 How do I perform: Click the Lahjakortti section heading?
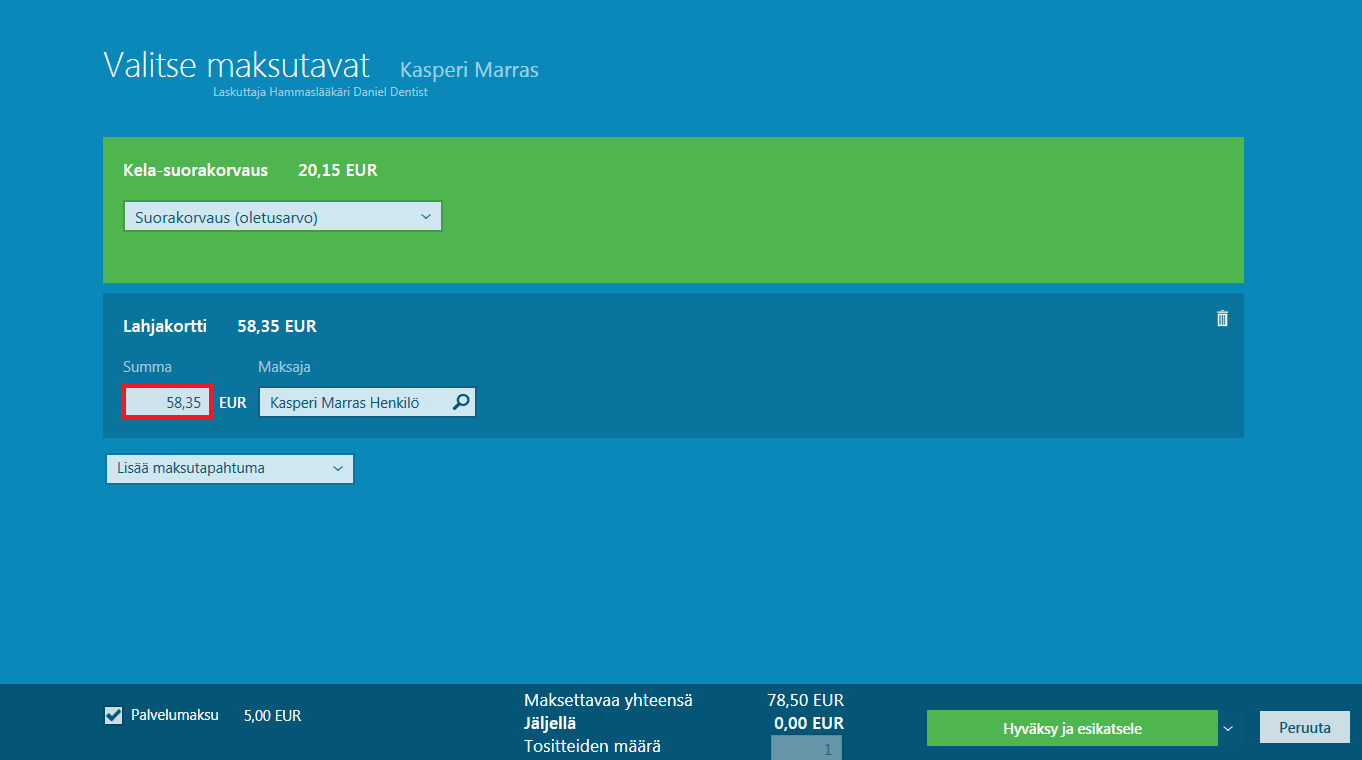coord(165,326)
